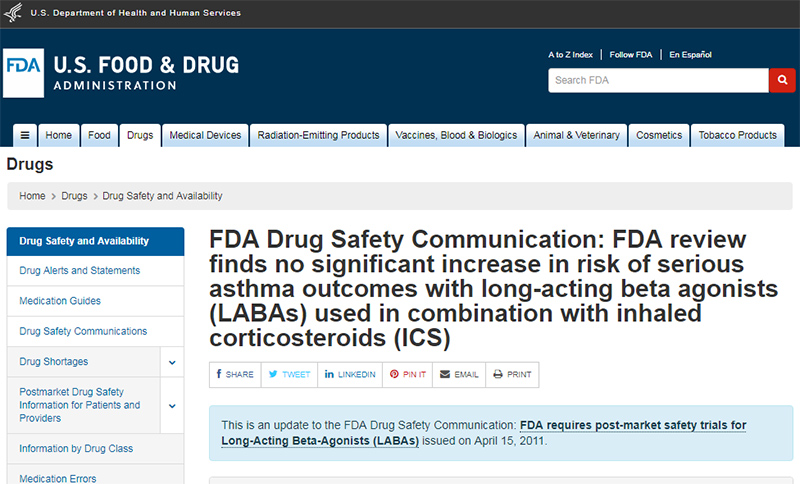The width and height of the screenshot is (800, 484).
Task: Click into the Search FDA field
Action: click(658, 81)
